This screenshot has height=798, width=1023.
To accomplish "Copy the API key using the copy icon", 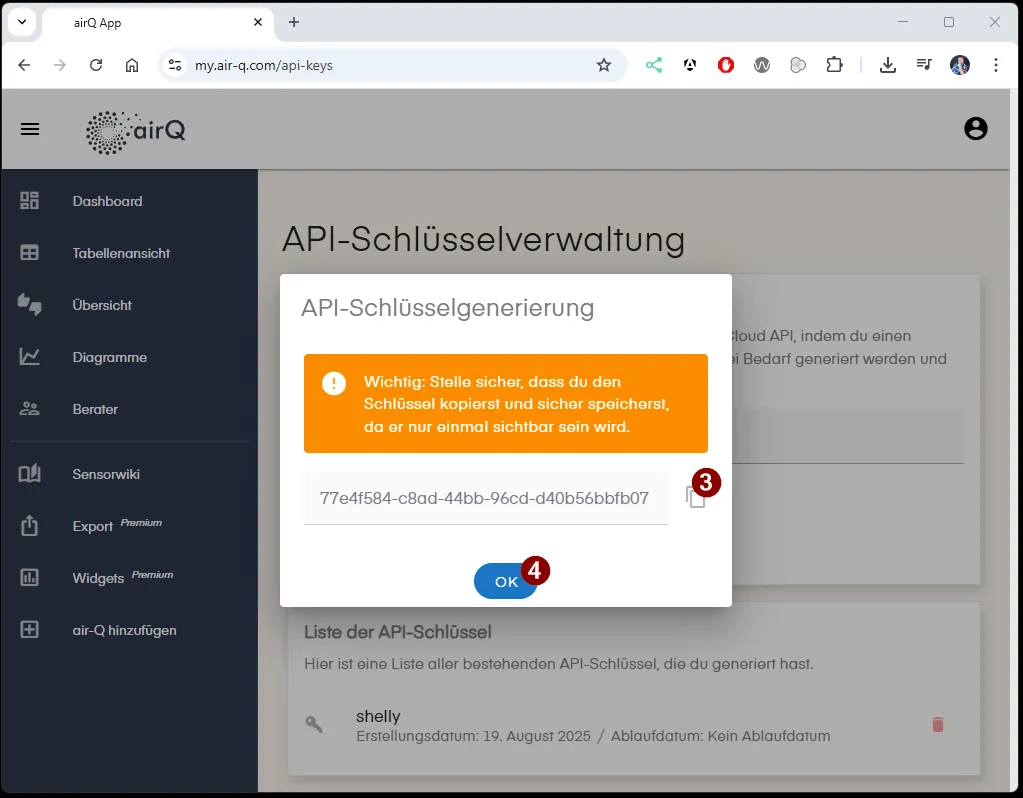I will pos(697,497).
